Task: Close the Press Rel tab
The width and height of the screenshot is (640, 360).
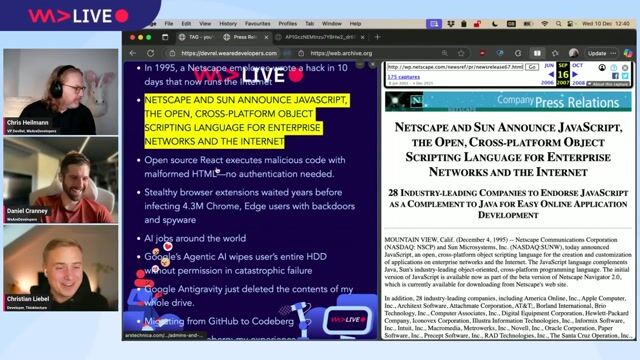Action: [x=266, y=37]
